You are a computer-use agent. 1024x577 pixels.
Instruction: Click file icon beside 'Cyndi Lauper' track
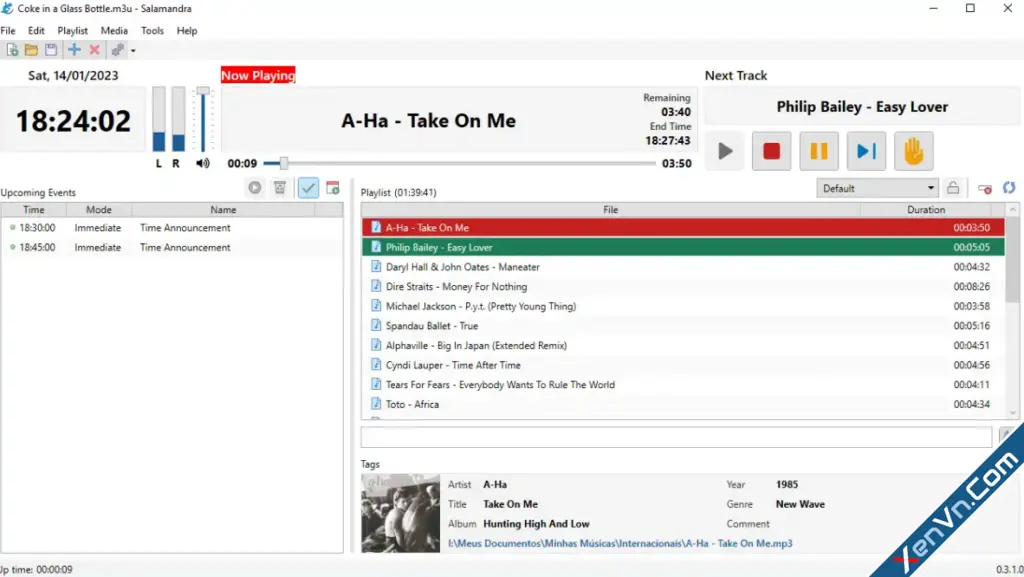(376, 364)
